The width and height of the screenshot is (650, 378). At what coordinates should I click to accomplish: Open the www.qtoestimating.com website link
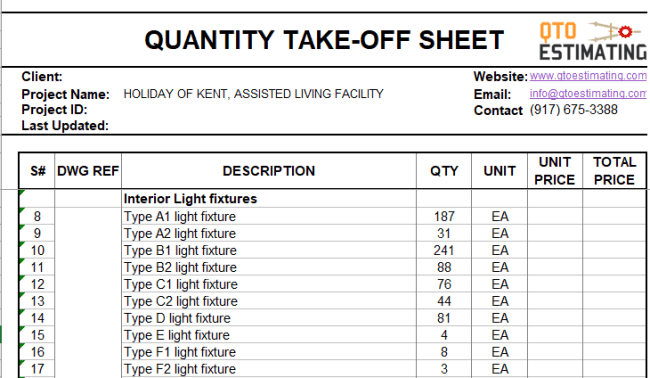coord(588,76)
